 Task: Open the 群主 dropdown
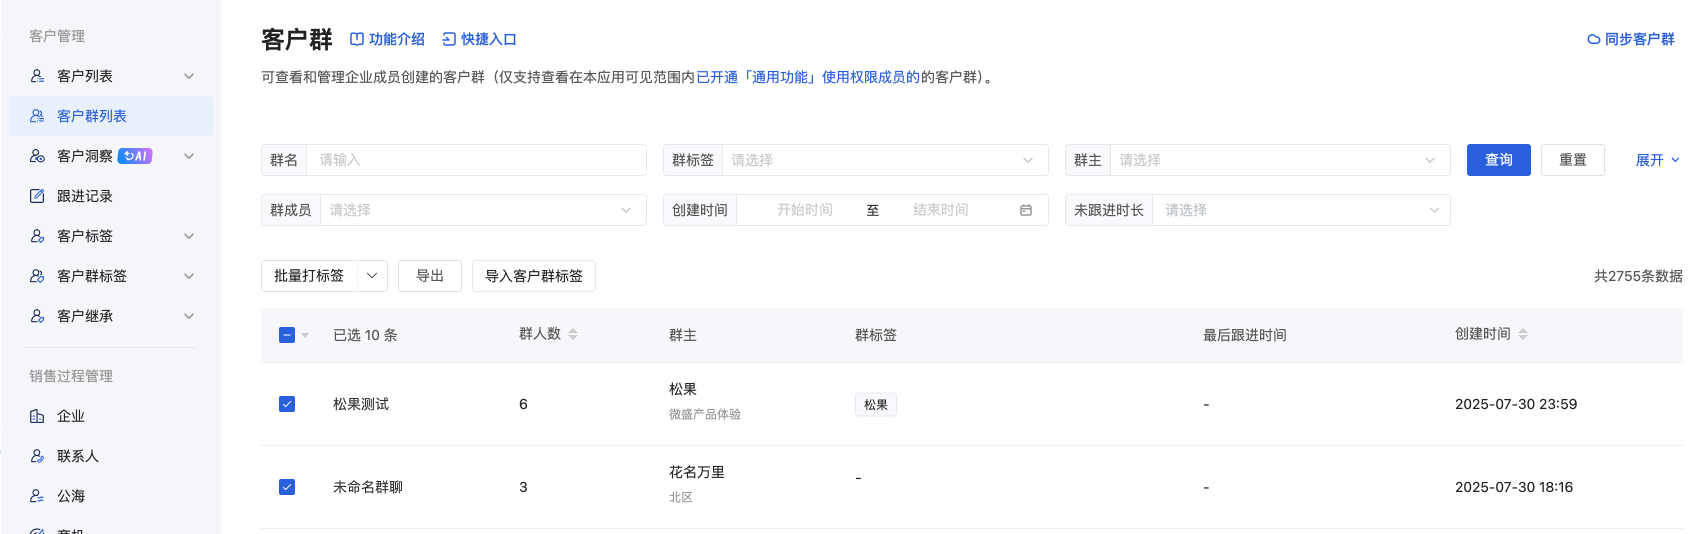pos(1280,160)
